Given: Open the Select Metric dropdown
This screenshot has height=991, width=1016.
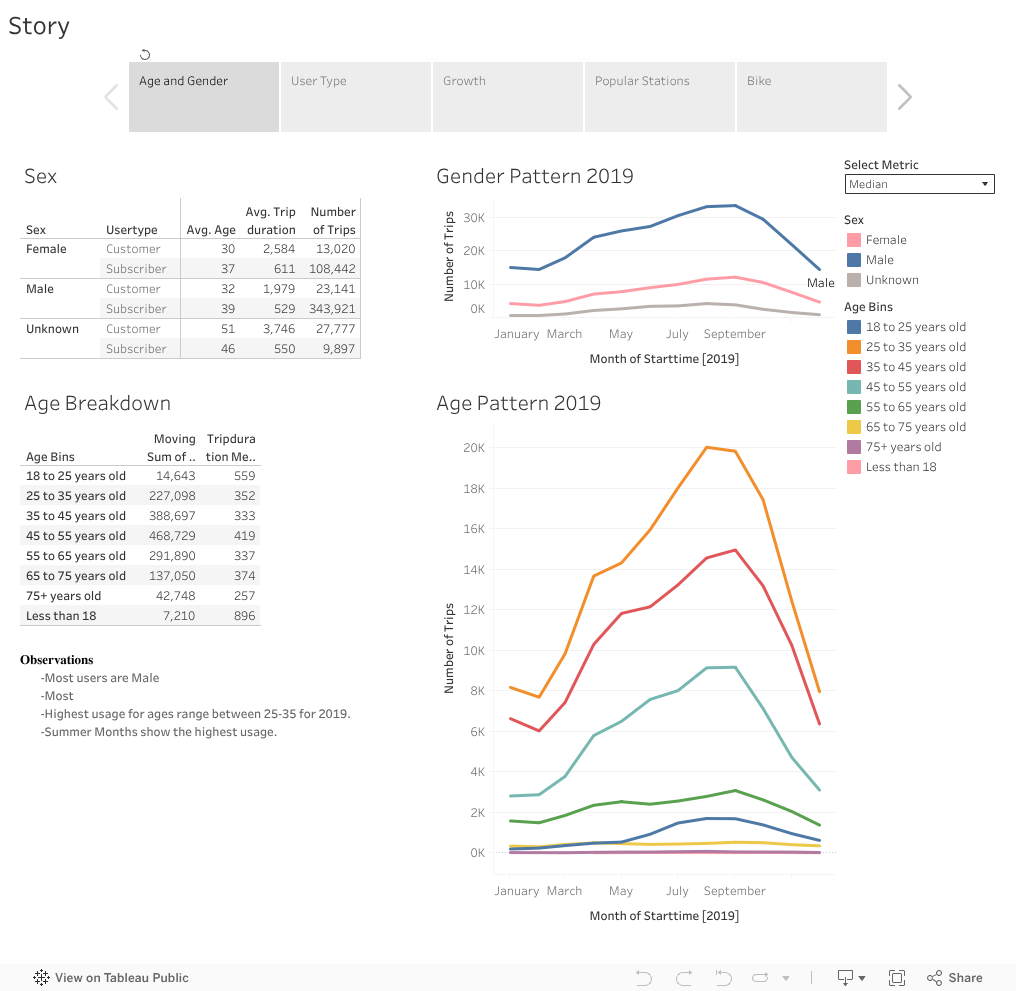Looking at the screenshot, I should tap(919, 184).
